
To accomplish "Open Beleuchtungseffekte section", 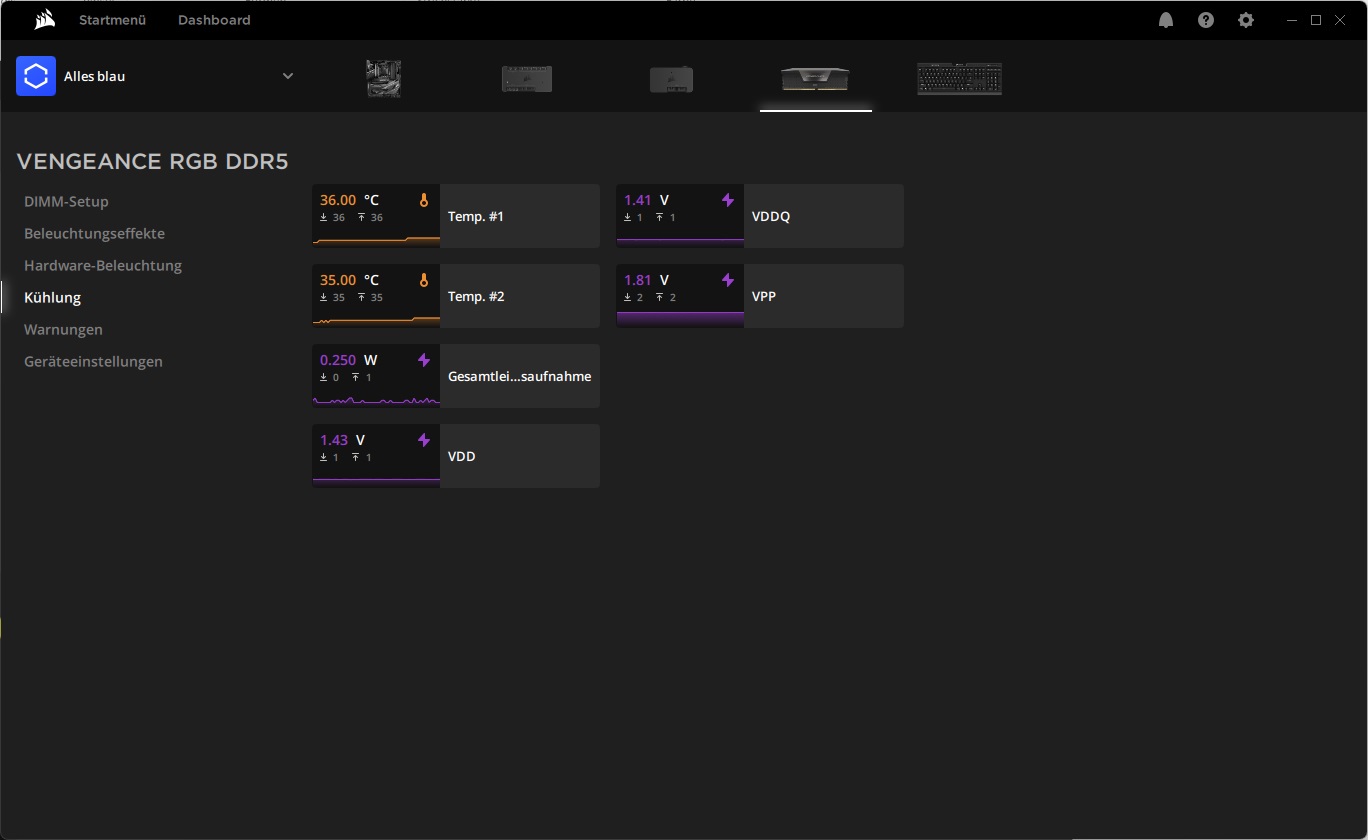I will click(94, 233).
